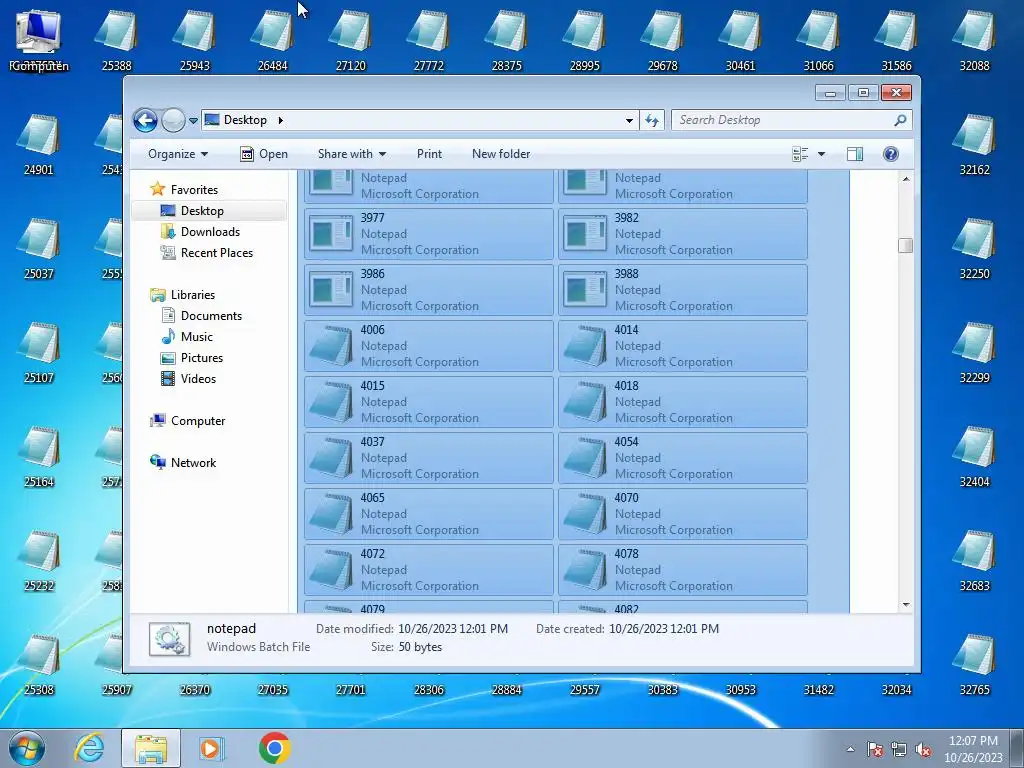The height and width of the screenshot is (768, 1024).
Task: Select desktop icon 28375
Action: coord(506,40)
